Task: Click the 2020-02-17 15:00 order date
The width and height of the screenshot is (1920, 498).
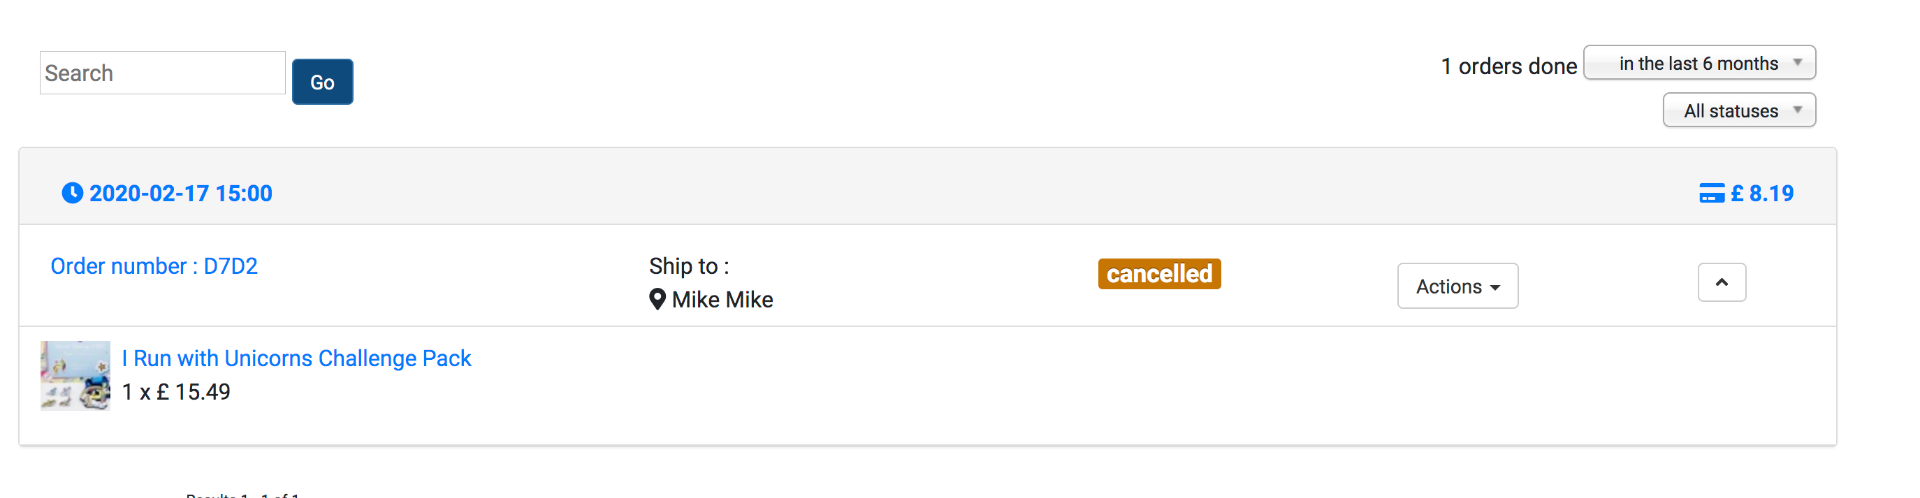Action: pos(181,193)
